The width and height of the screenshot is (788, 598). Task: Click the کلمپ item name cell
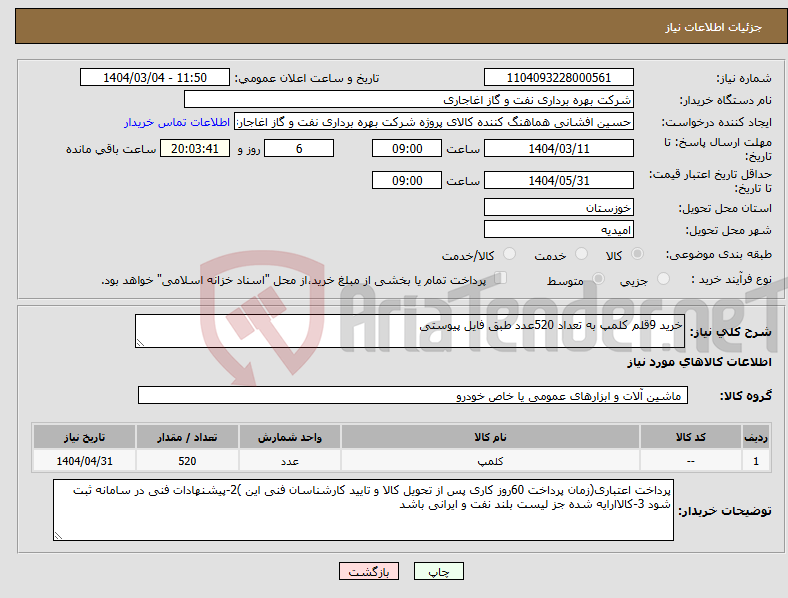[490, 461]
